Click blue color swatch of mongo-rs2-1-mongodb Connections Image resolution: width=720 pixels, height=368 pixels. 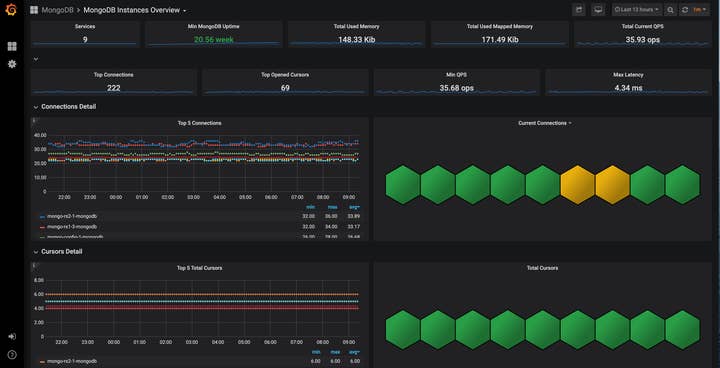pyautogui.click(x=43, y=216)
